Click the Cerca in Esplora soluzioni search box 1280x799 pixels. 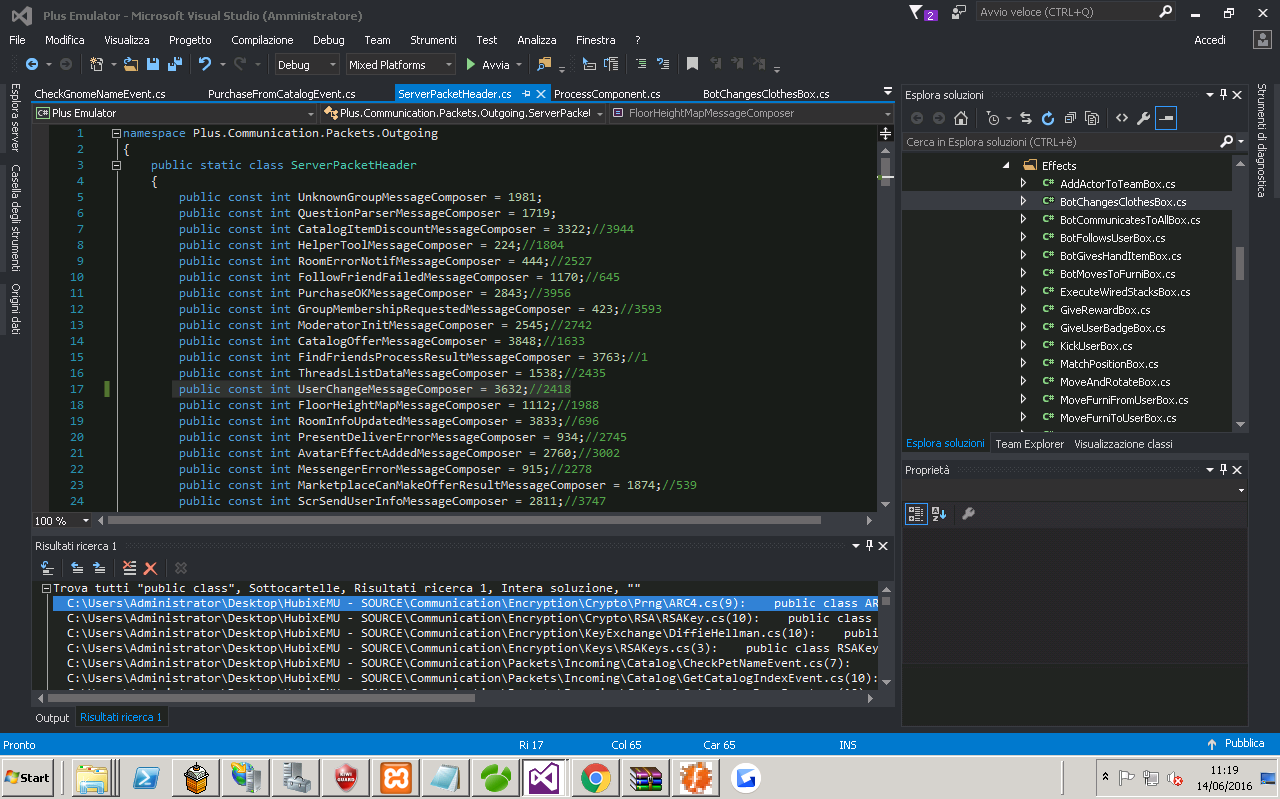[x=1060, y=142]
